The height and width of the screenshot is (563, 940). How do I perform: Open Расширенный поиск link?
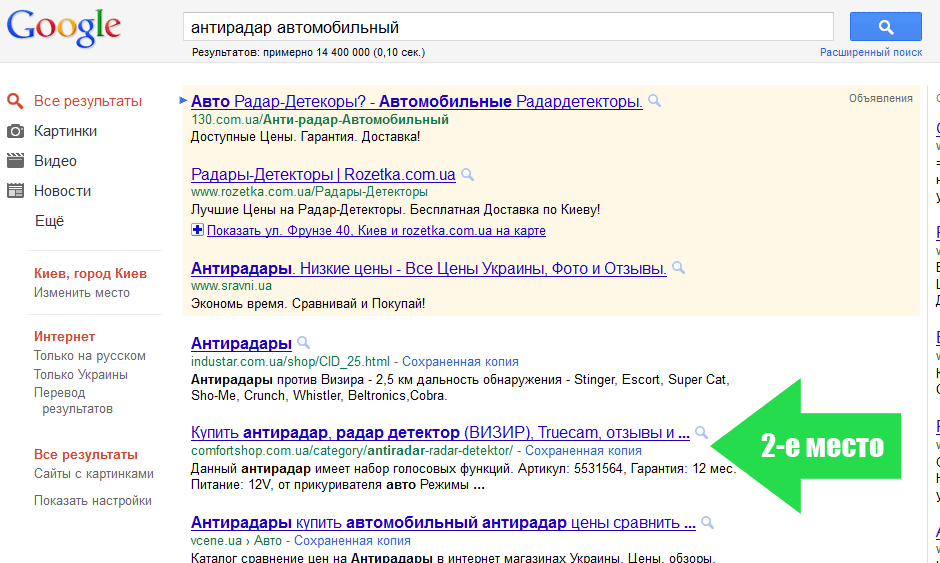click(870, 52)
